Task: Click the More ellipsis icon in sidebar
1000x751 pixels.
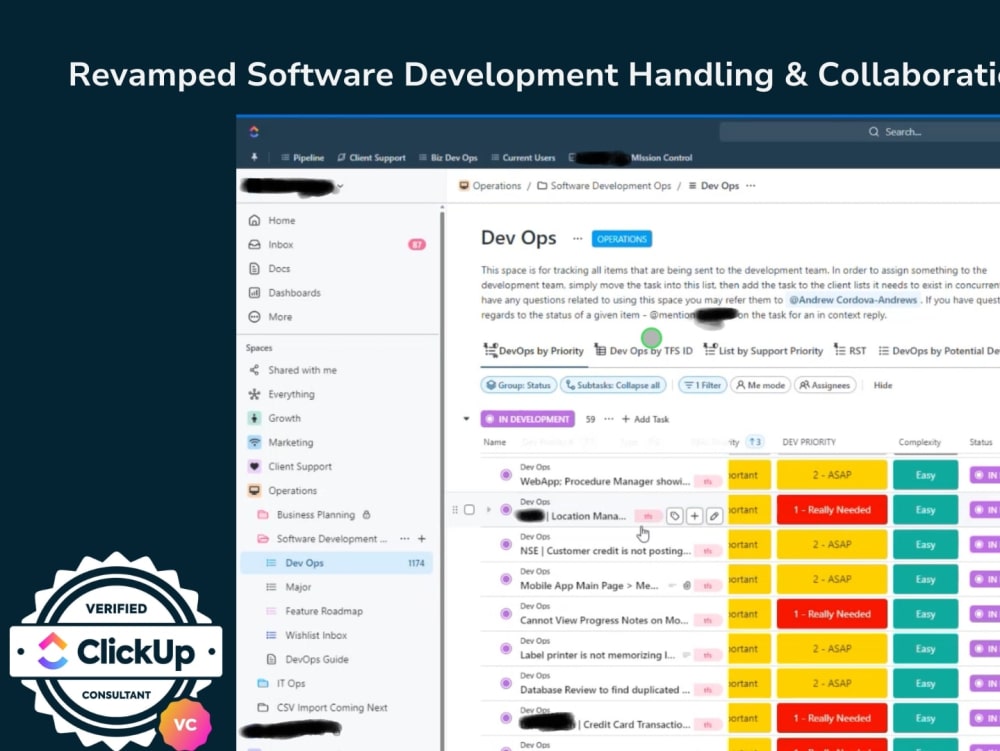Action: pos(254,317)
